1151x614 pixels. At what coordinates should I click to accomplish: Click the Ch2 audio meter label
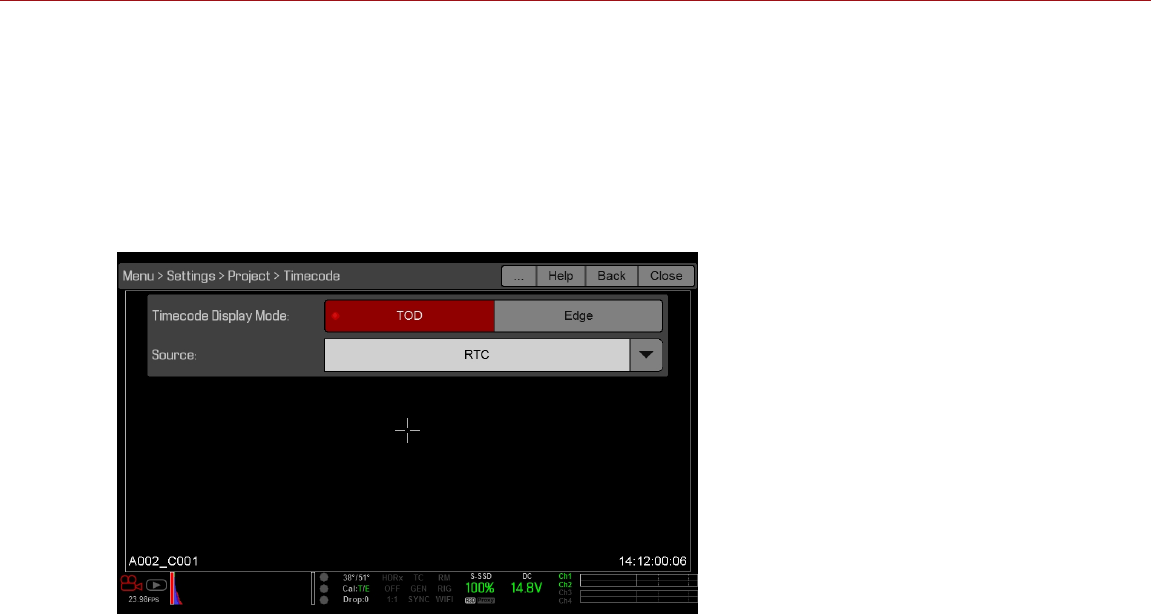564,585
